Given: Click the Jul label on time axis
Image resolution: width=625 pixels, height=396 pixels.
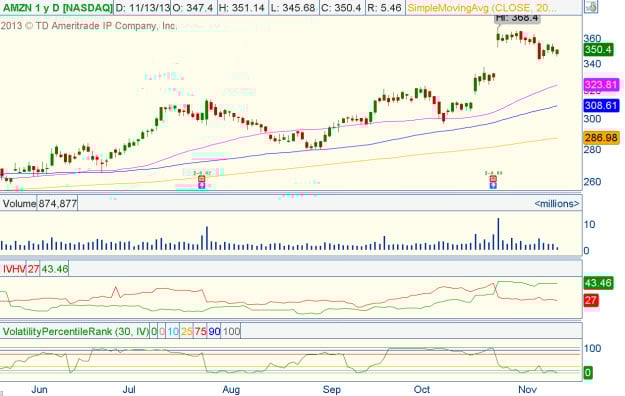Looking at the screenshot, I should pos(129,389).
